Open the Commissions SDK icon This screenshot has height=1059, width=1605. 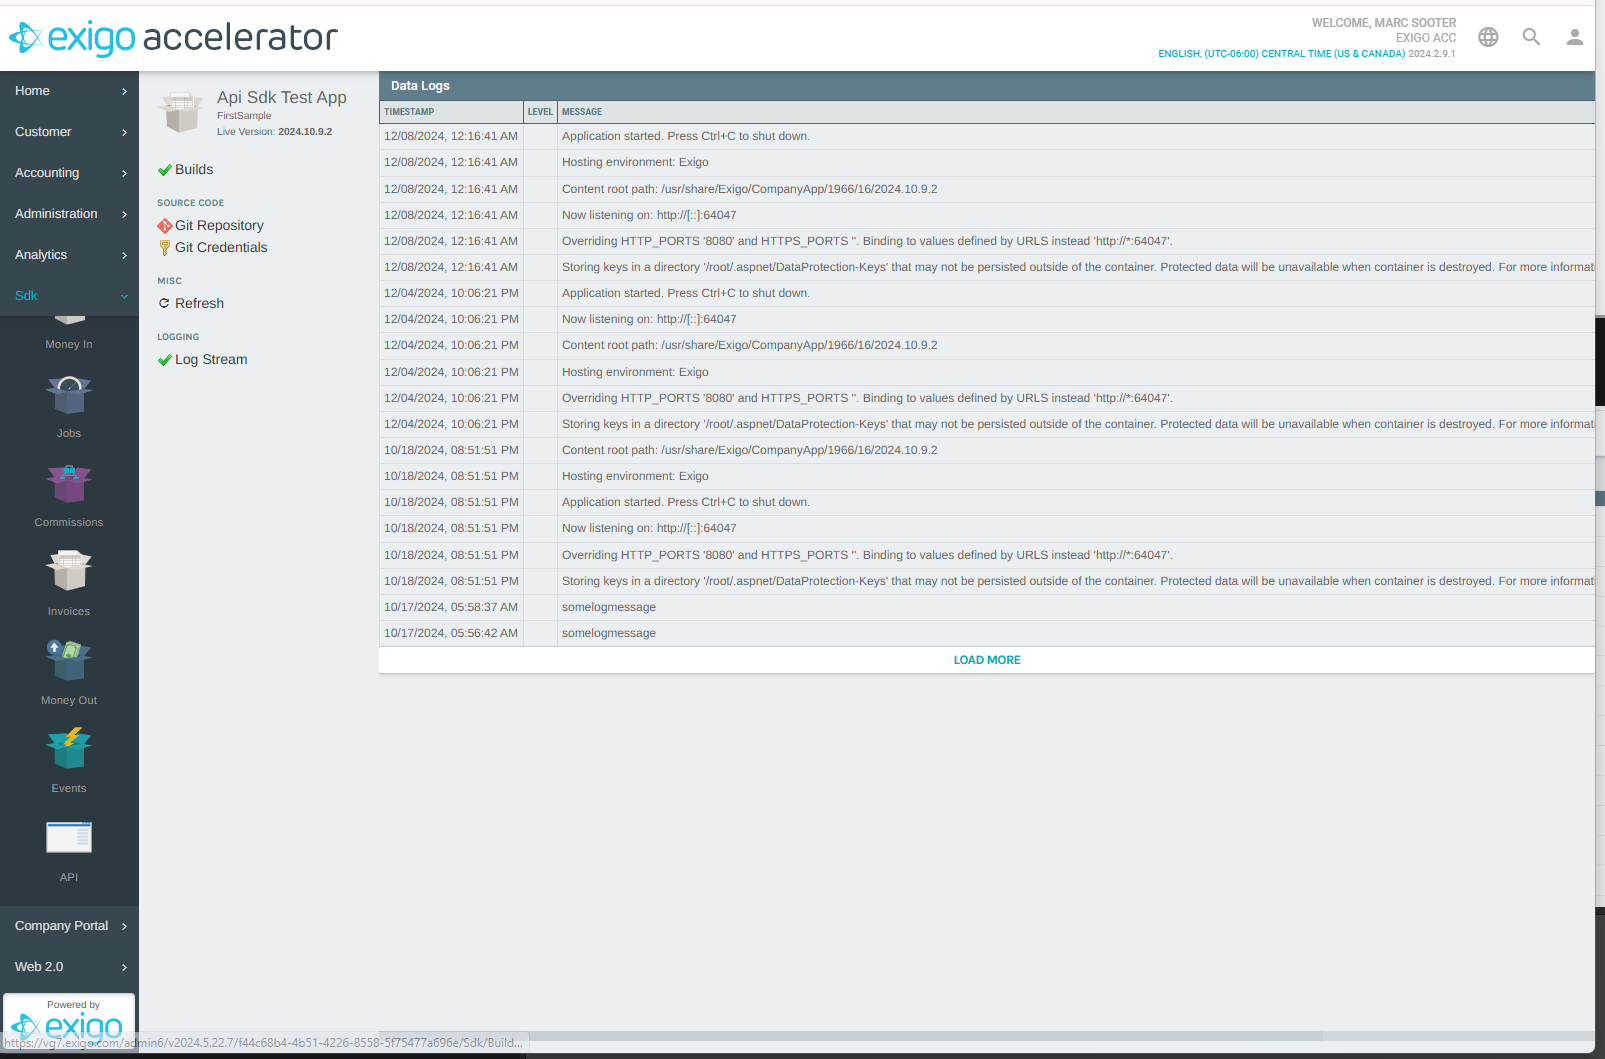coord(69,485)
